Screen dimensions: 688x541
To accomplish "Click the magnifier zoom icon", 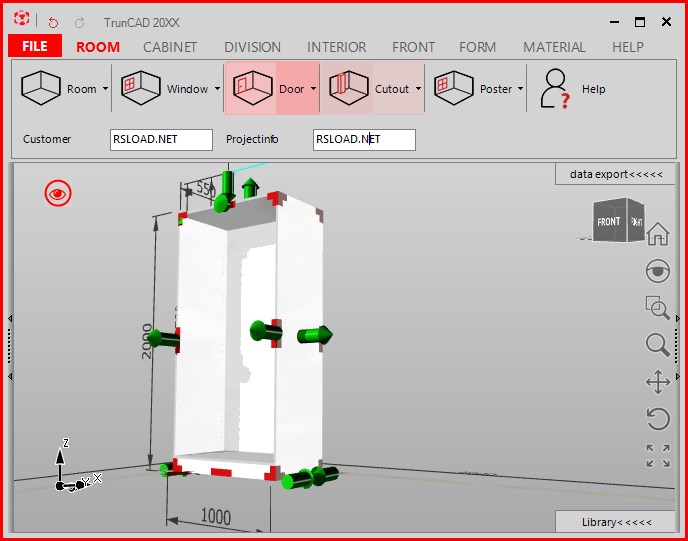I will click(x=657, y=344).
